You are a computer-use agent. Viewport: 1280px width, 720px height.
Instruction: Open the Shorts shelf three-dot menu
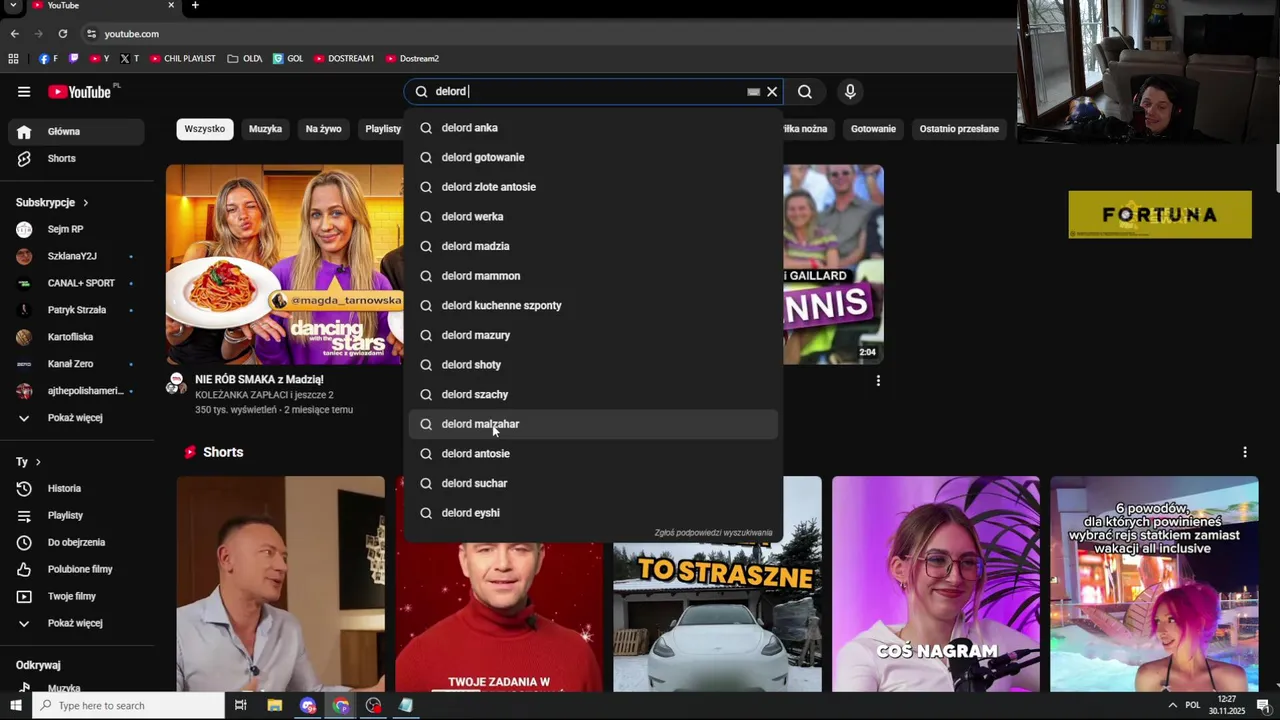pos(1245,452)
